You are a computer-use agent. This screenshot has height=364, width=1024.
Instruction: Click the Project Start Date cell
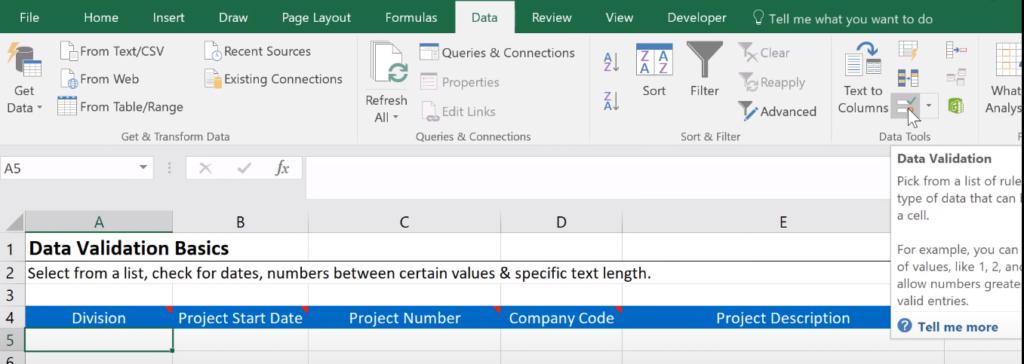pos(240,318)
